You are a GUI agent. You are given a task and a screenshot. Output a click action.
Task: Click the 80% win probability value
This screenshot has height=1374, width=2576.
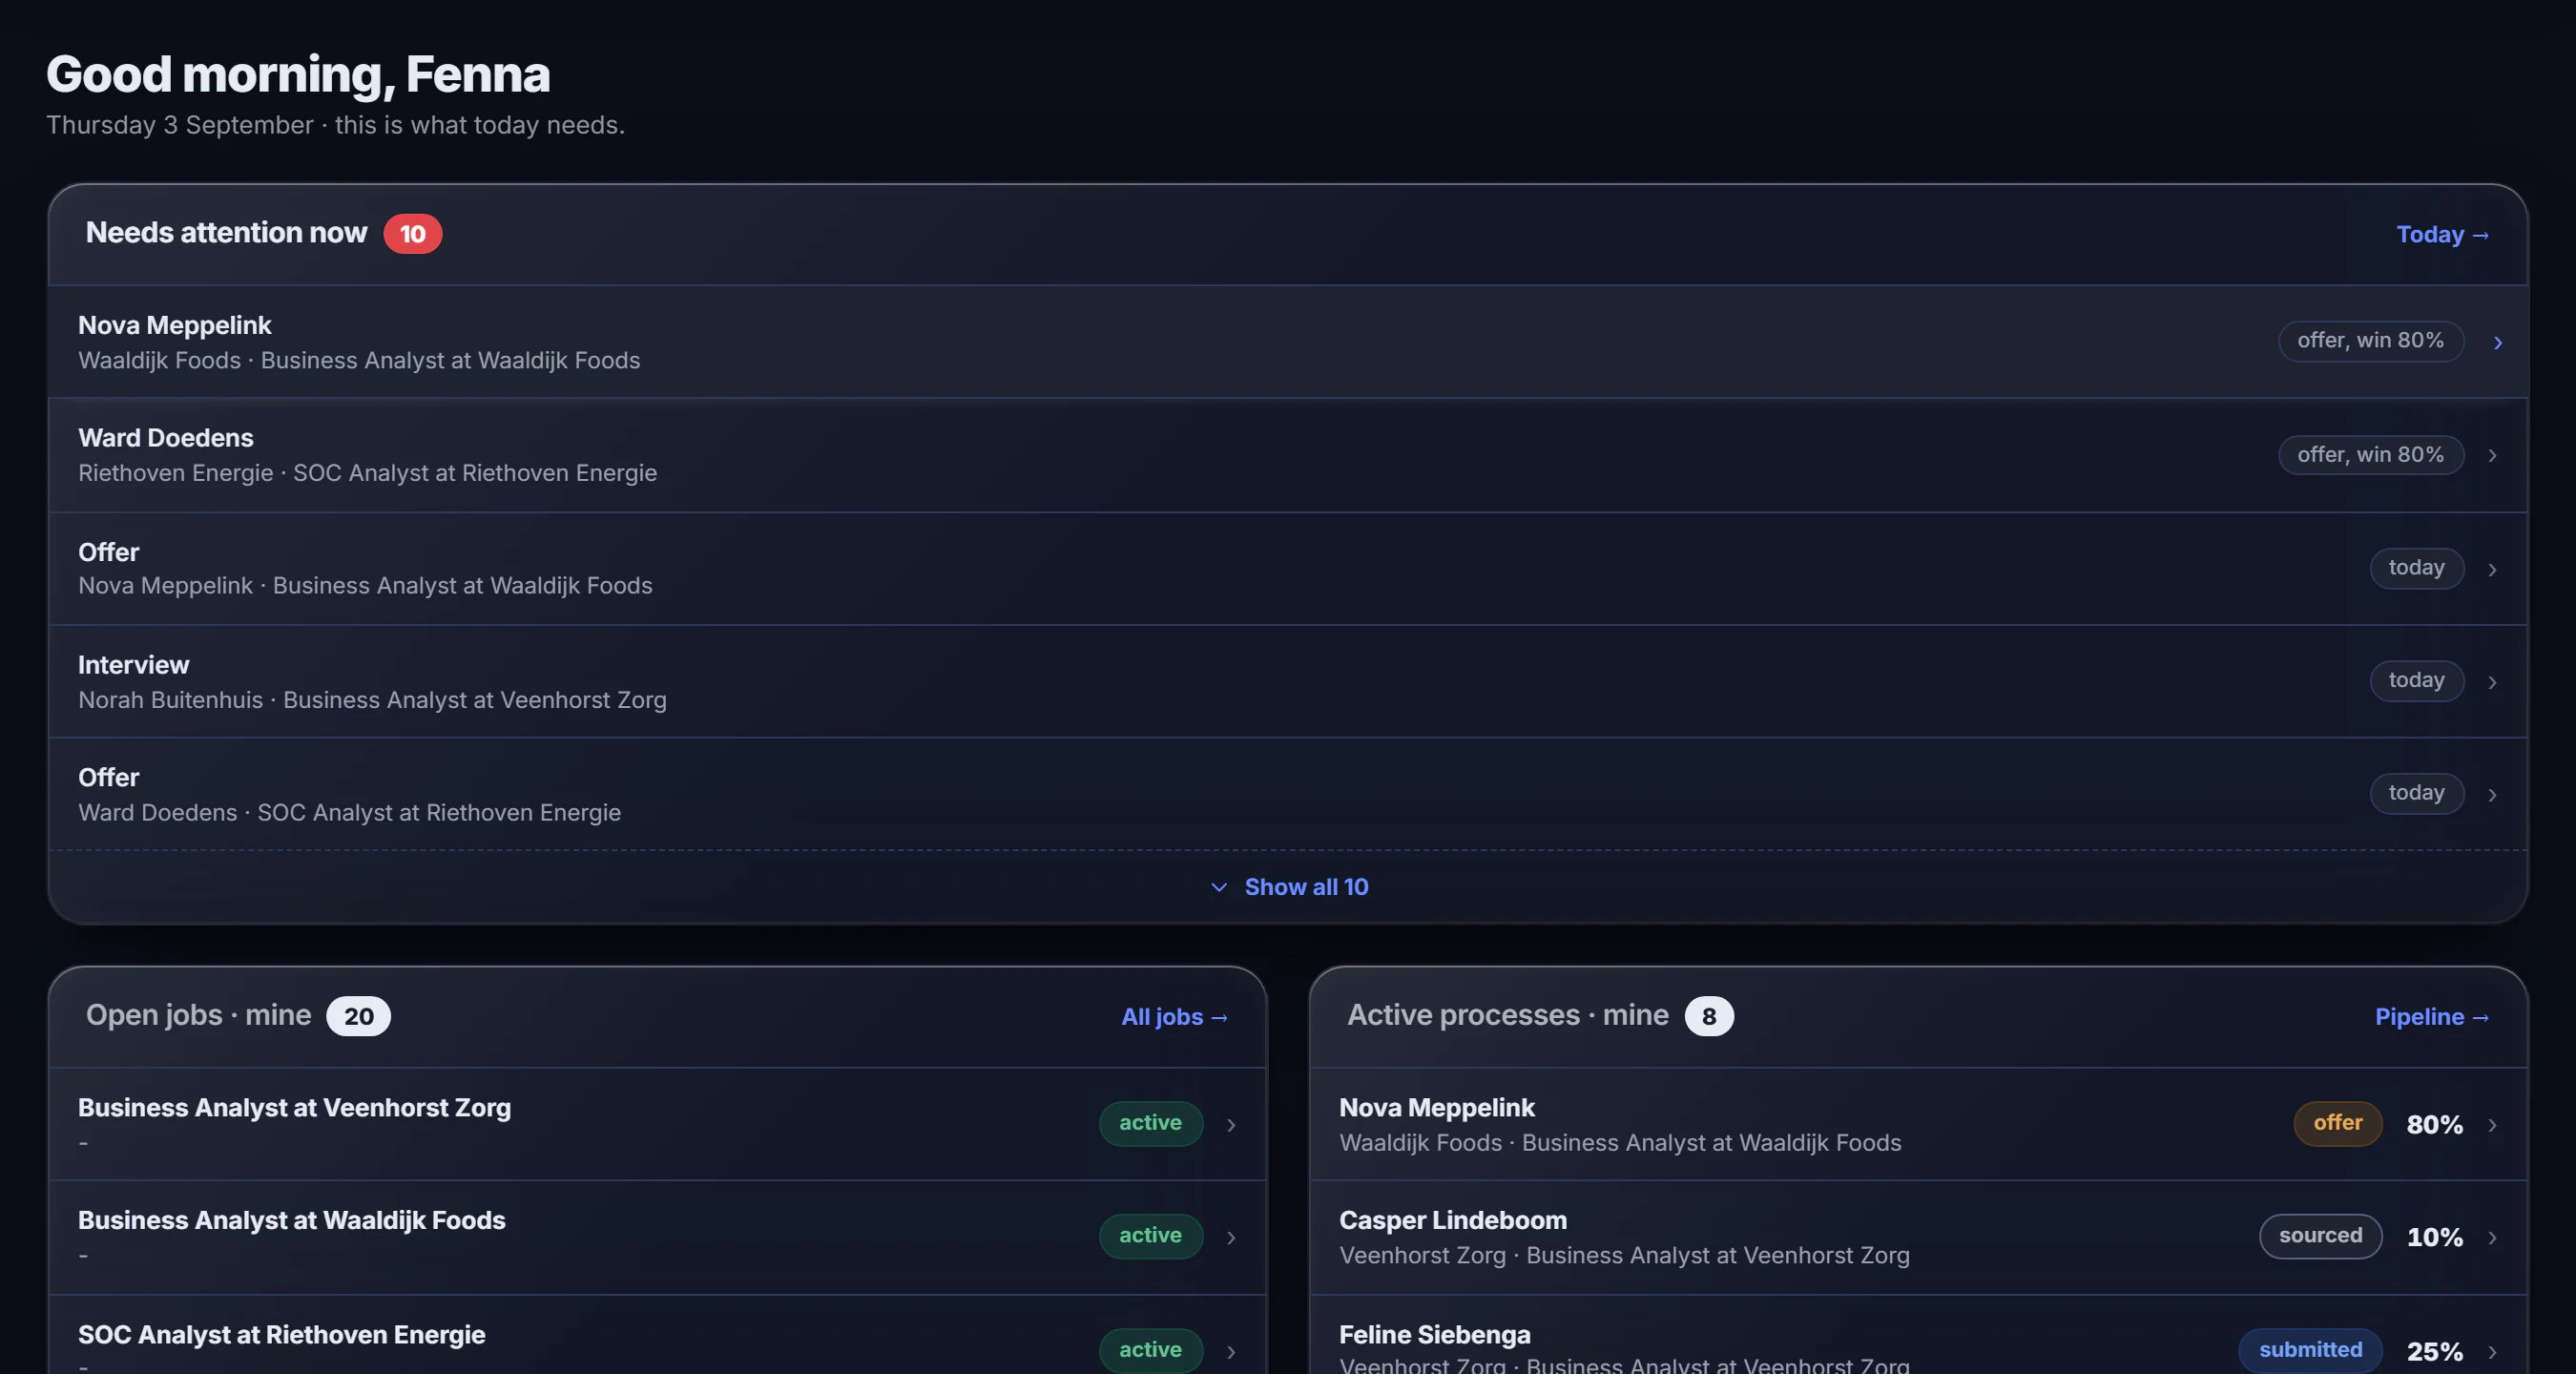click(2434, 1125)
